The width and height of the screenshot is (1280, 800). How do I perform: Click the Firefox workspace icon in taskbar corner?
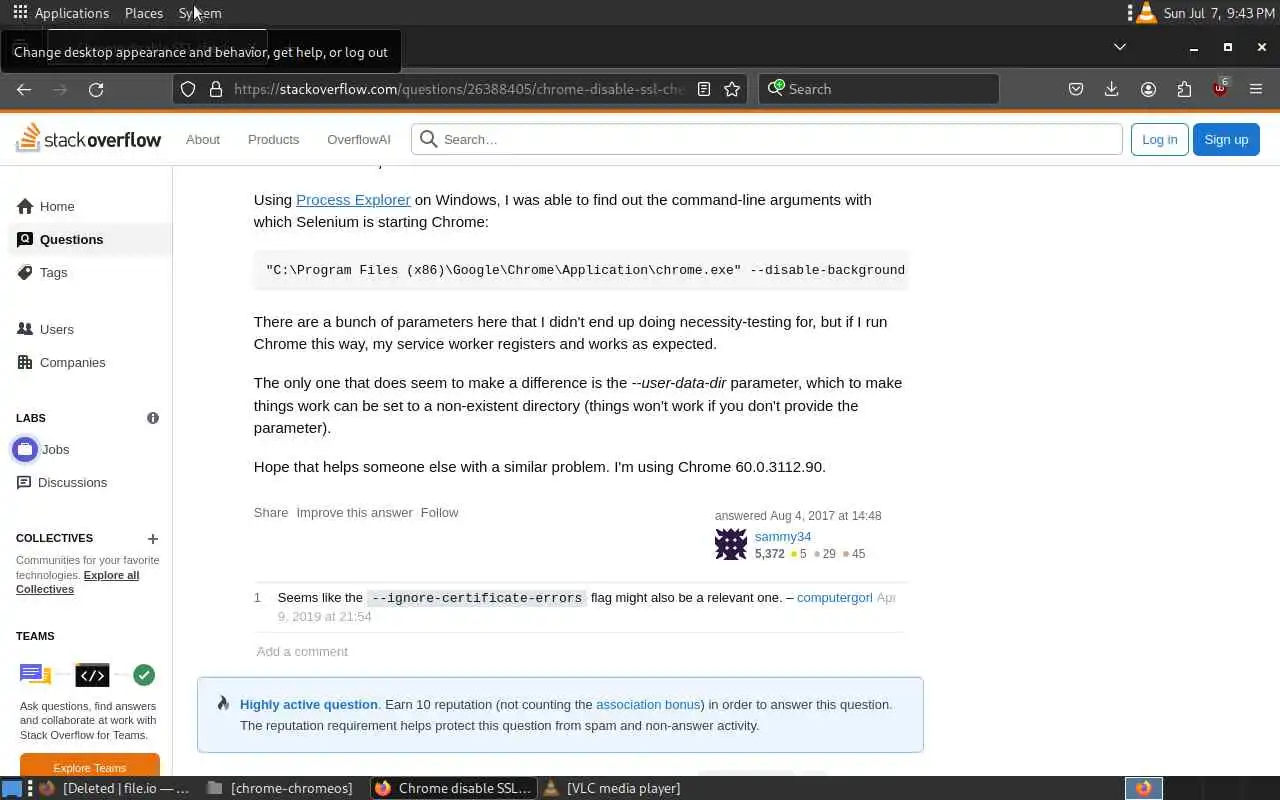click(x=1143, y=788)
